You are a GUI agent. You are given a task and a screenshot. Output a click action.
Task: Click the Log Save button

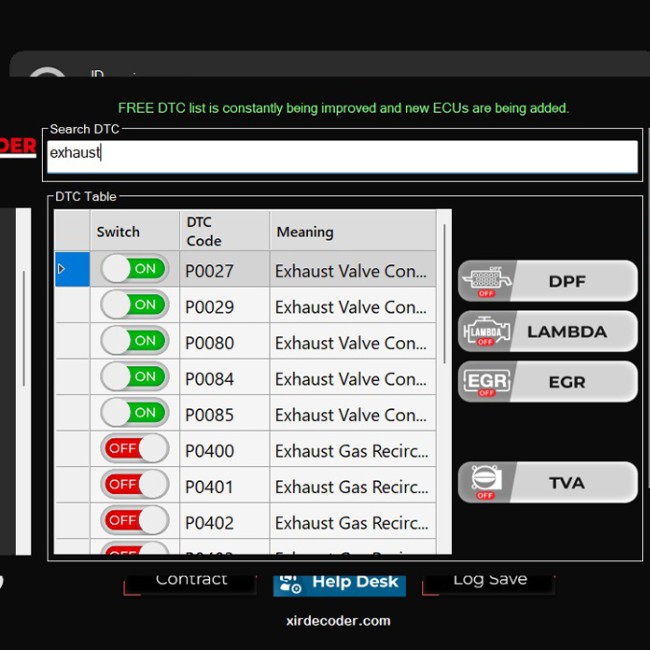point(489,585)
